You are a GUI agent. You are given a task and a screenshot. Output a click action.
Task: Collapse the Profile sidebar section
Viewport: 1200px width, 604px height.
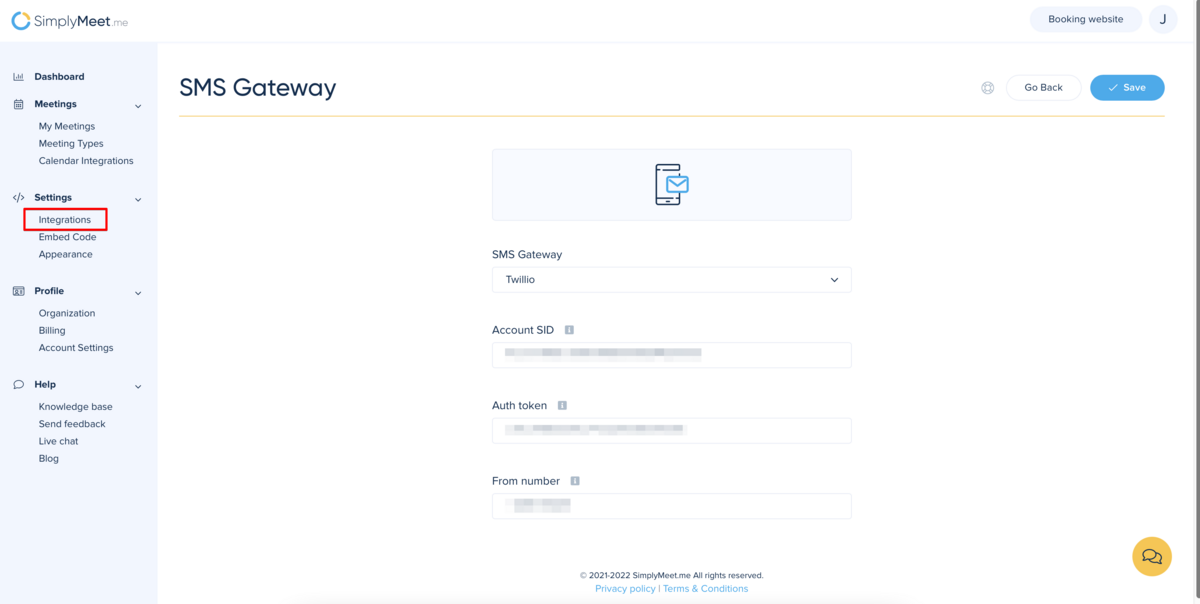click(138, 292)
